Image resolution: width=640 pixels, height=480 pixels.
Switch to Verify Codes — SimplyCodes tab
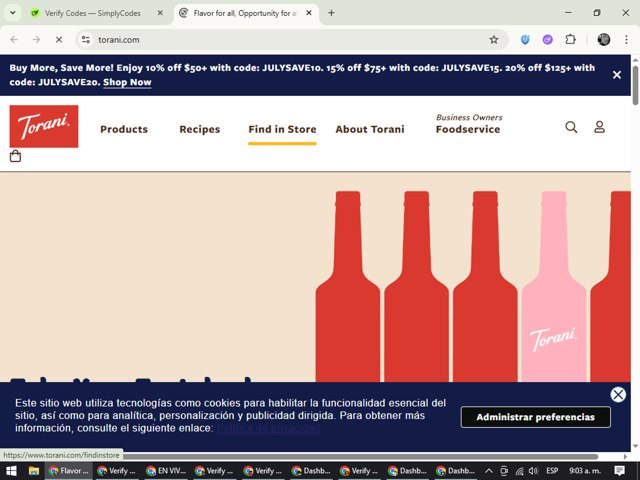click(93, 13)
